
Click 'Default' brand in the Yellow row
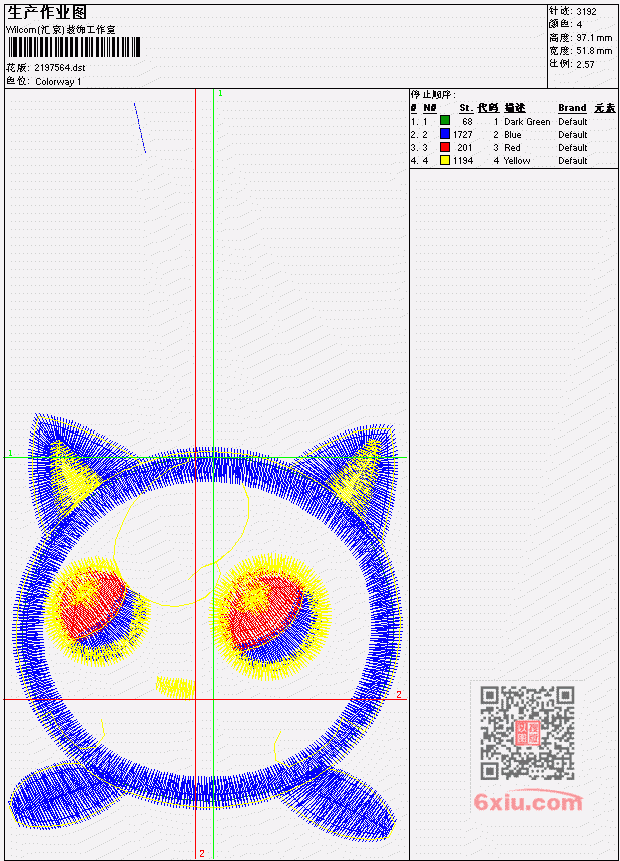click(x=573, y=161)
